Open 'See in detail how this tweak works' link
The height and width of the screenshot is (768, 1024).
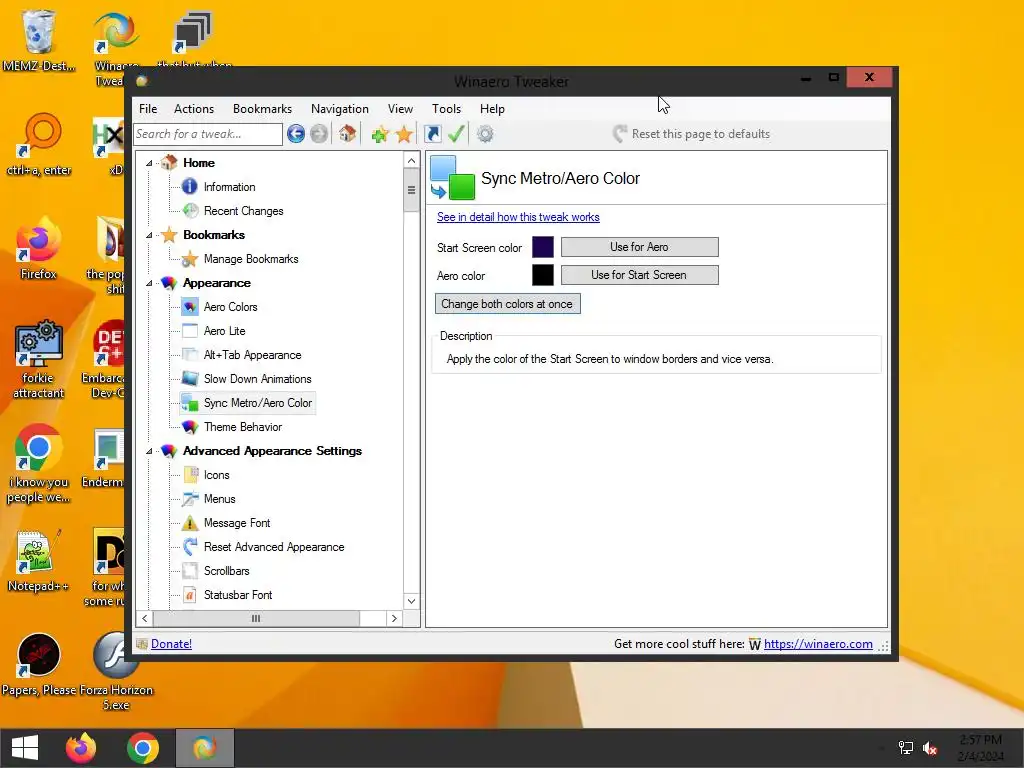coord(518,217)
